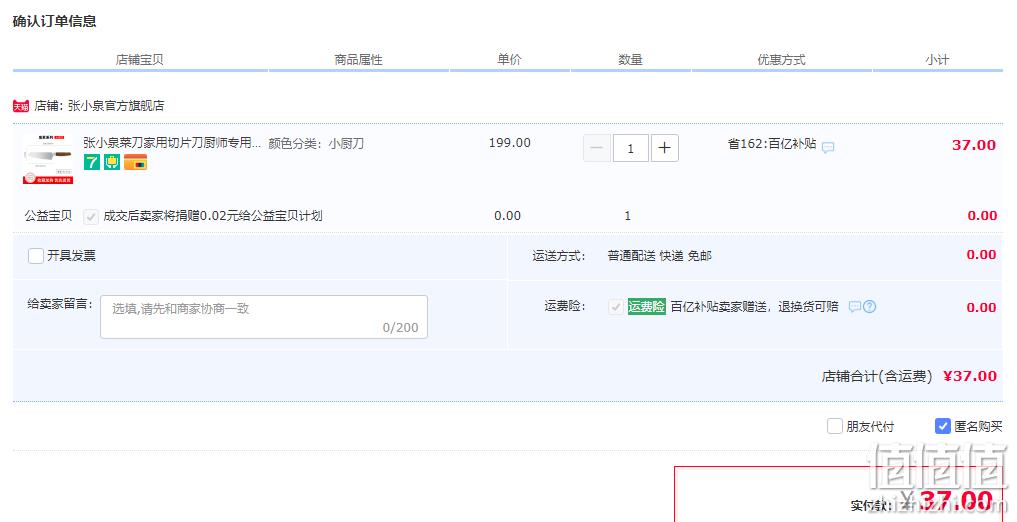
Task: Open the 张小泉官方旗舰店 store link
Action: [116, 106]
